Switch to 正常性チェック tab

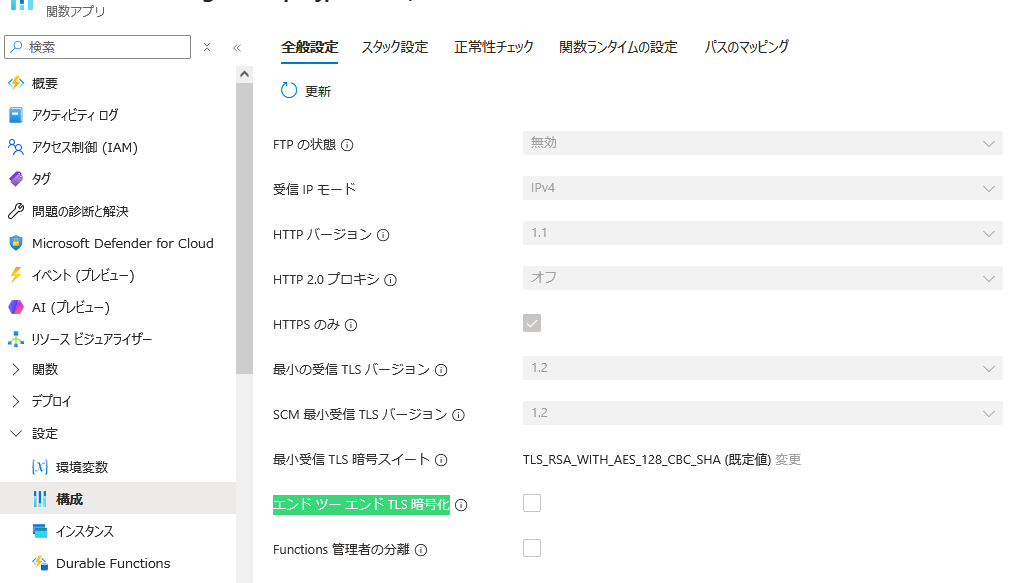click(493, 47)
